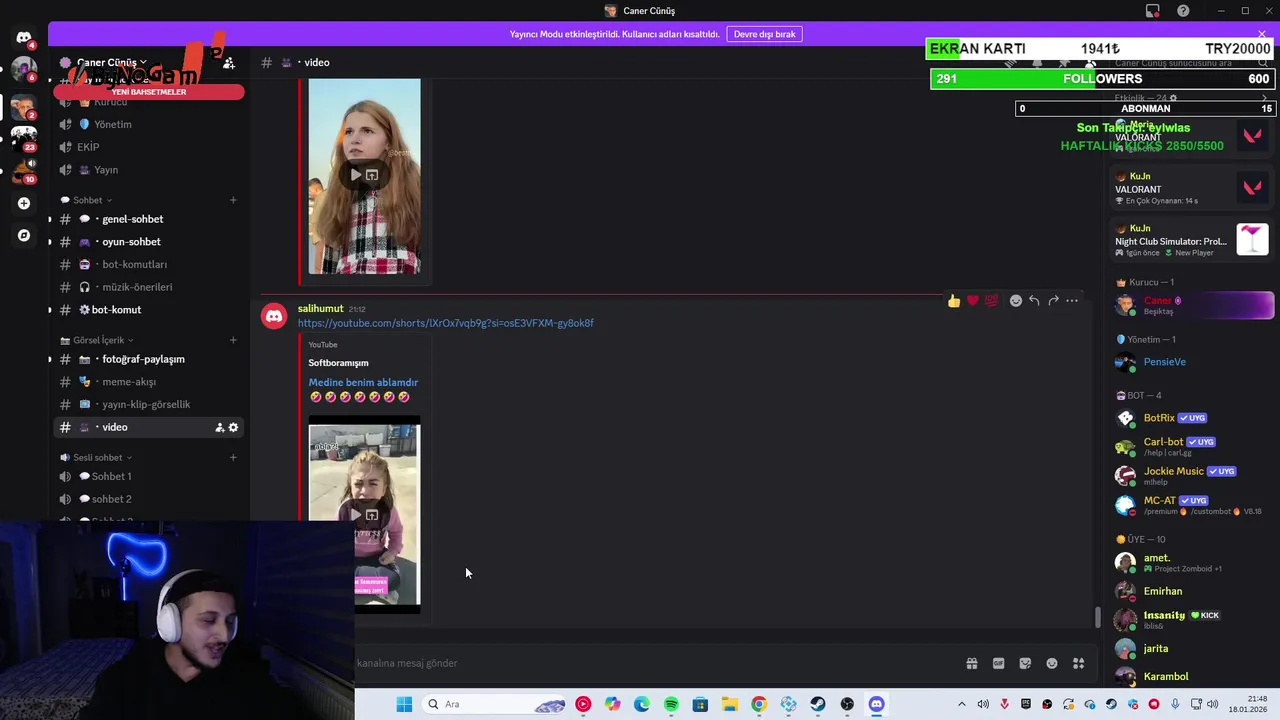Open emoji picker in message bar
The width and height of the screenshot is (1280, 720).
[x=1052, y=663]
